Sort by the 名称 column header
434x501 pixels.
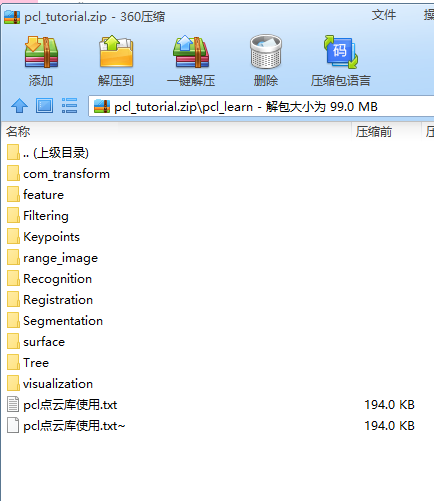click(176, 131)
